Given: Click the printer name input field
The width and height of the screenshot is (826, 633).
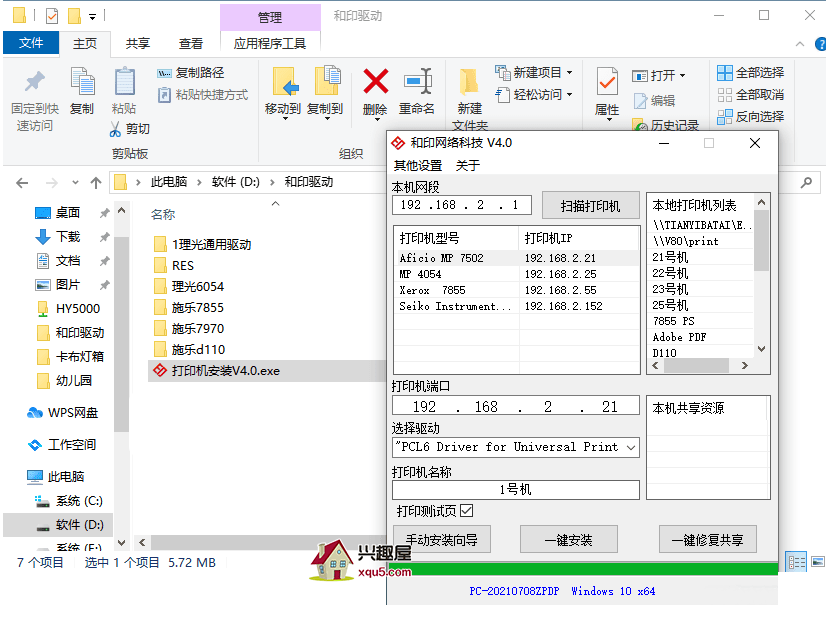Looking at the screenshot, I should pos(516,490).
